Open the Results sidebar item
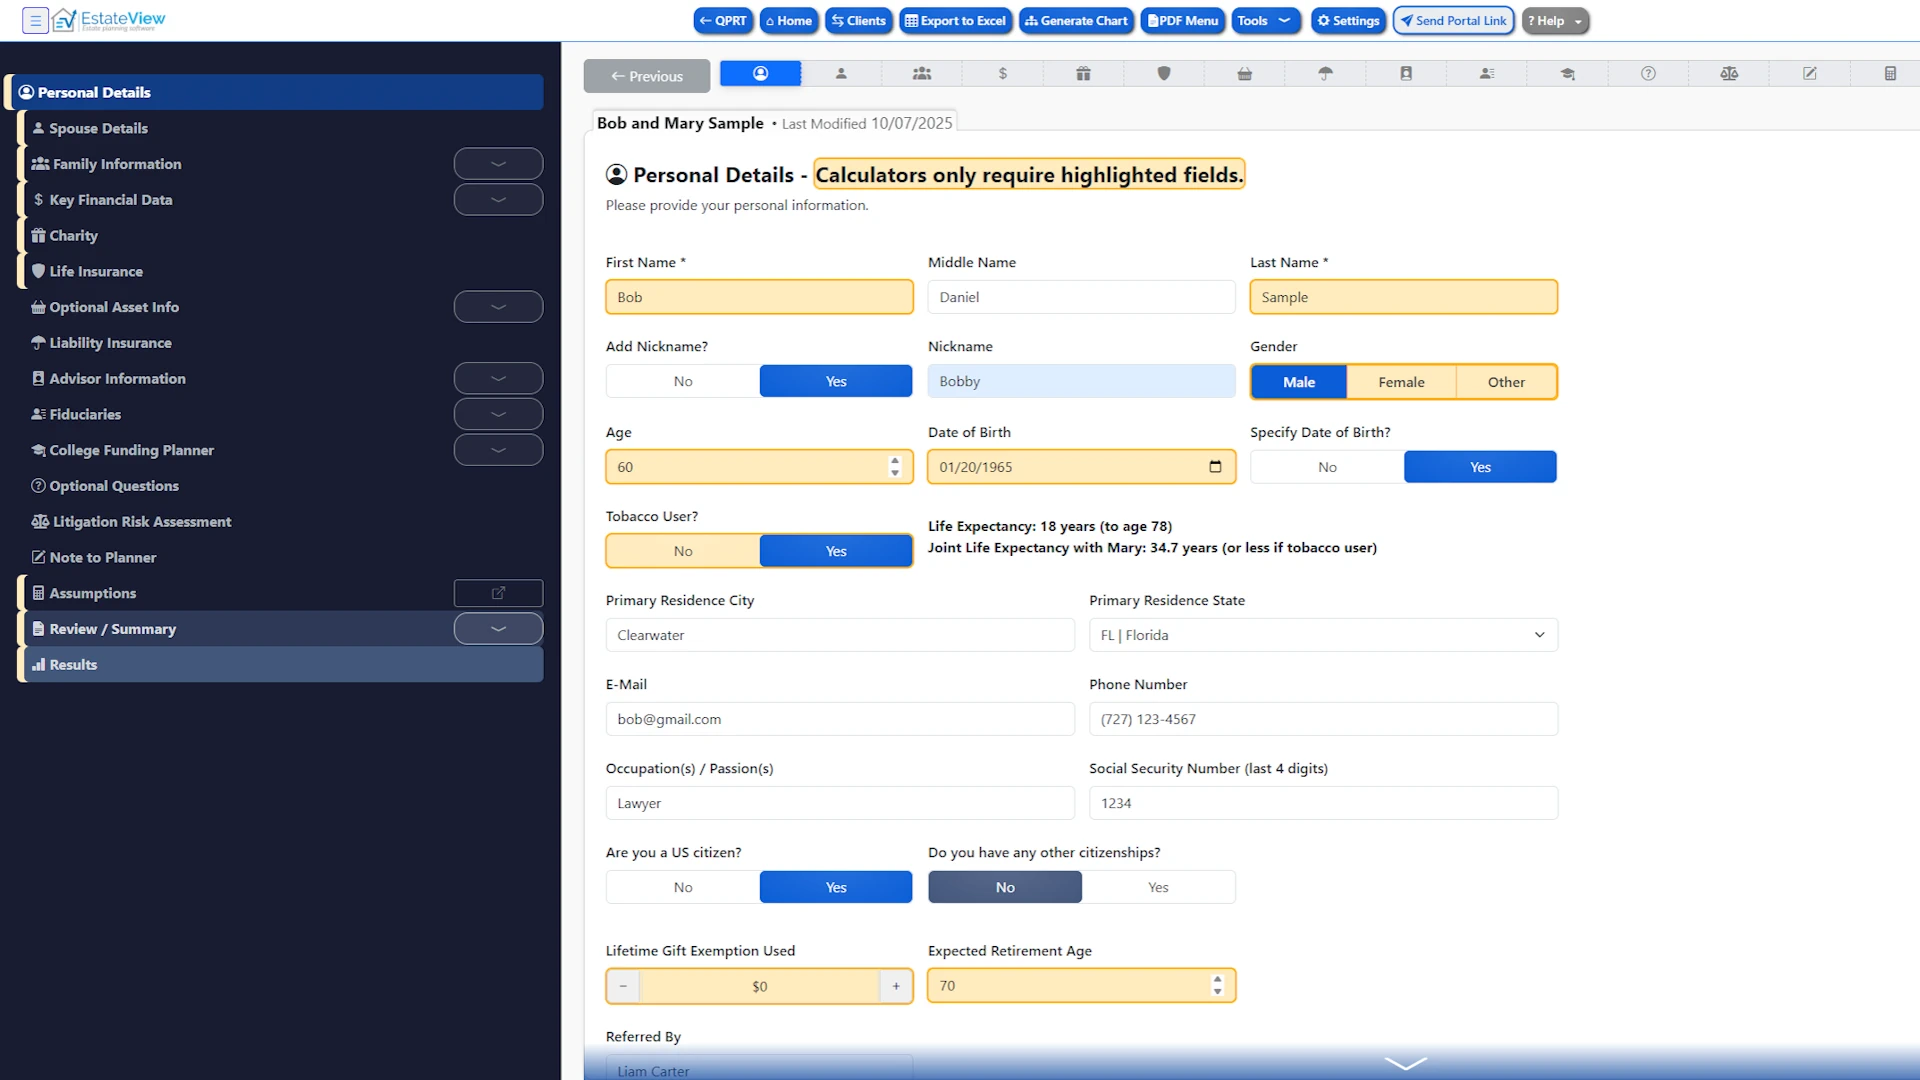 (72, 664)
